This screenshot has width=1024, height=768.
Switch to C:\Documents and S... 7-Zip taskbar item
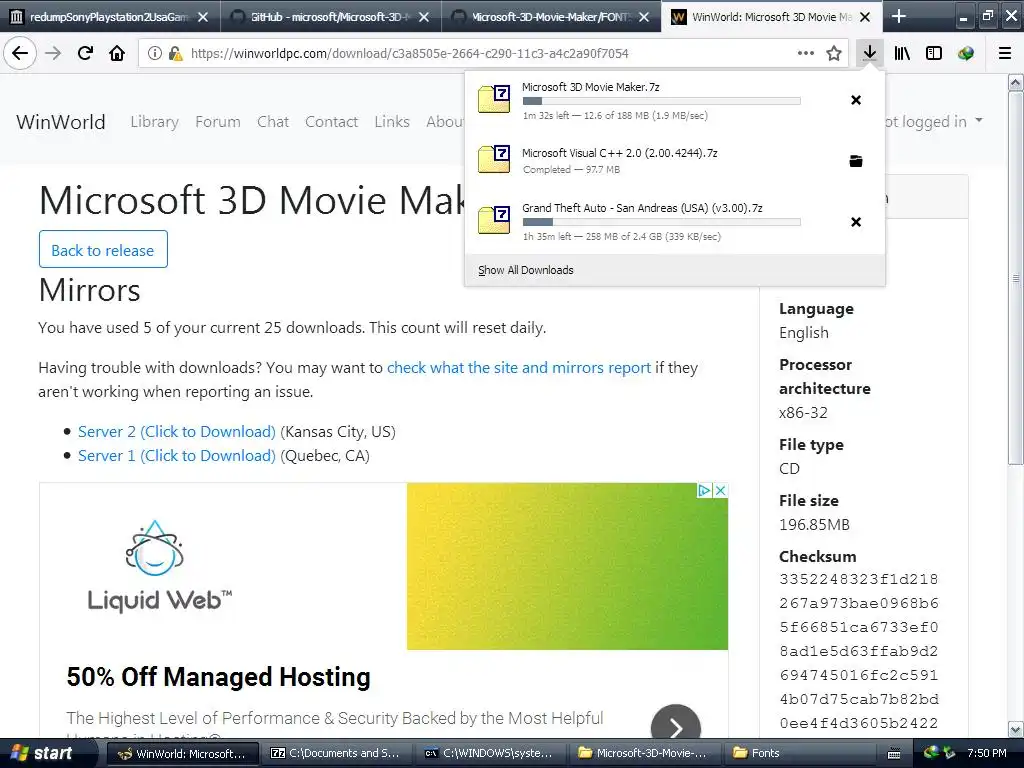pos(337,753)
